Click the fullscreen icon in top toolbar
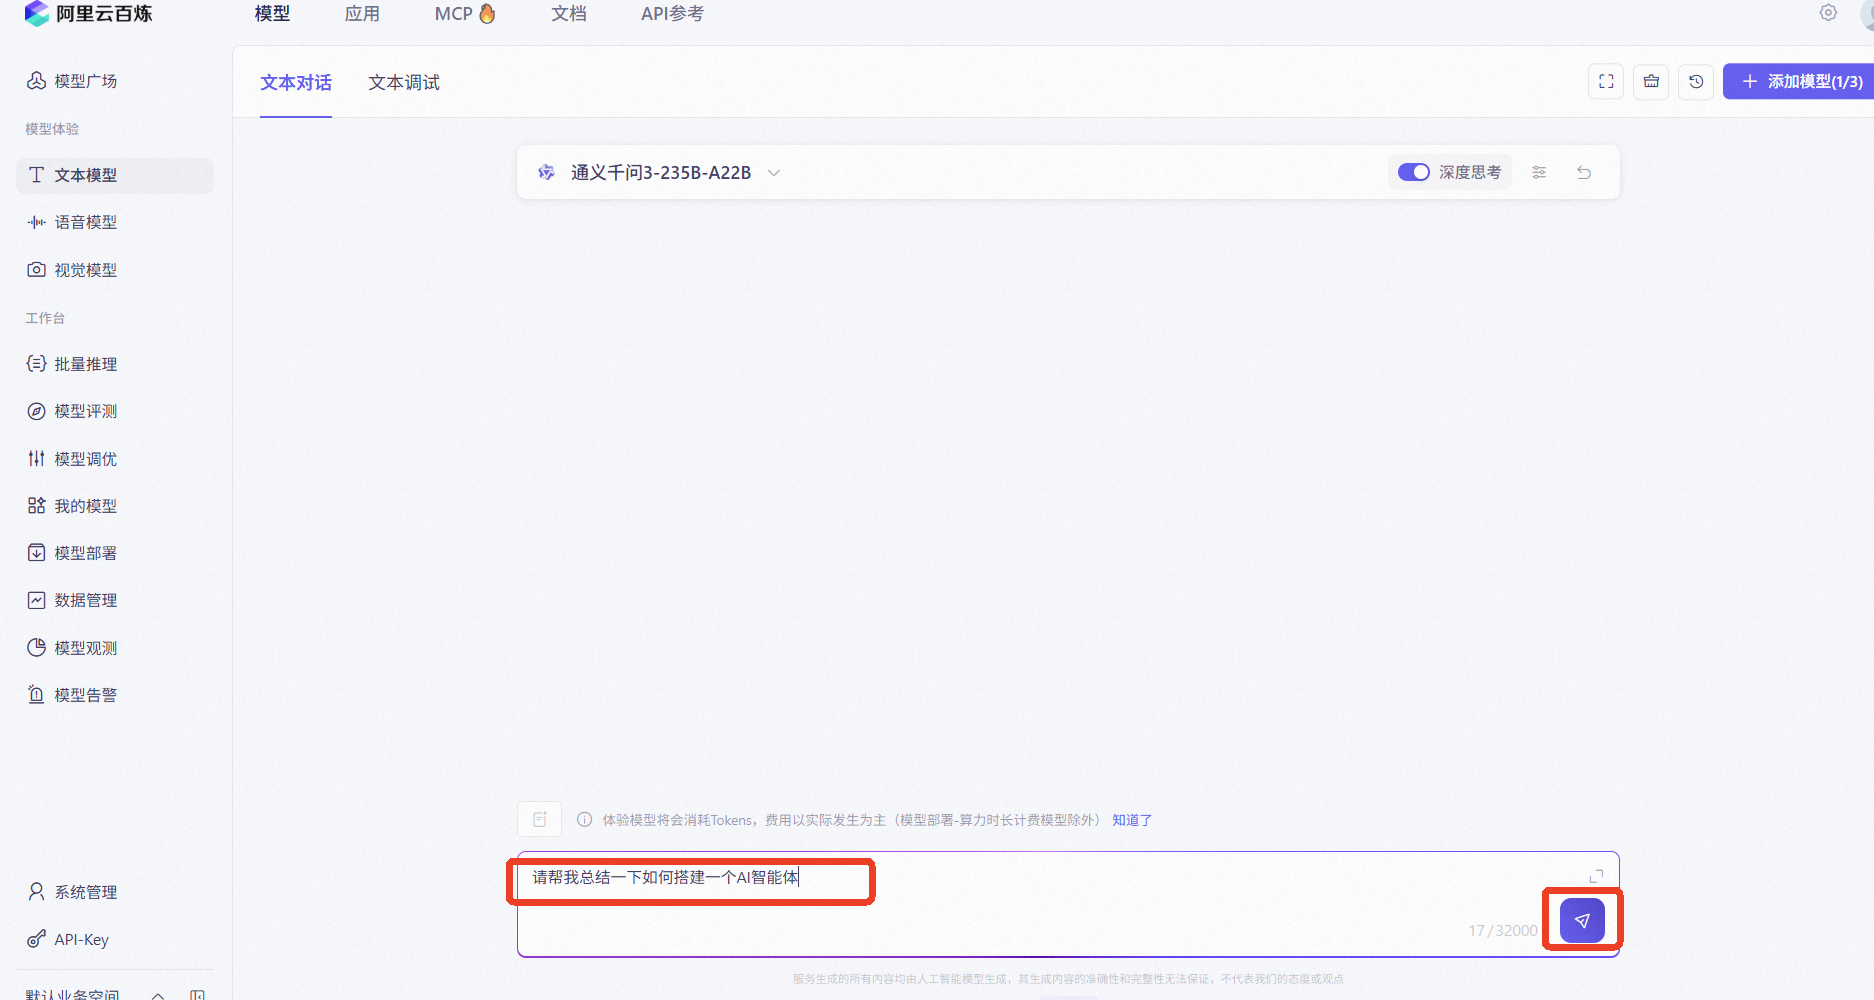Screen dimensions: 1874x1000 coord(1606,82)
